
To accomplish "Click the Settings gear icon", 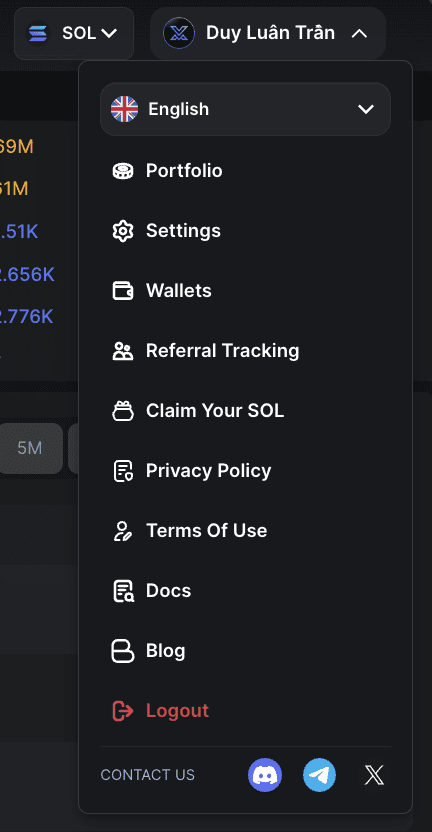I will [x=123, y=231].
